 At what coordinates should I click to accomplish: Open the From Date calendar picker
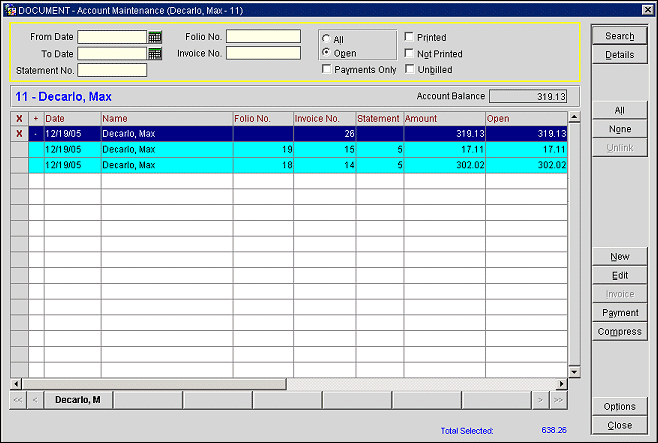point(155,37)
